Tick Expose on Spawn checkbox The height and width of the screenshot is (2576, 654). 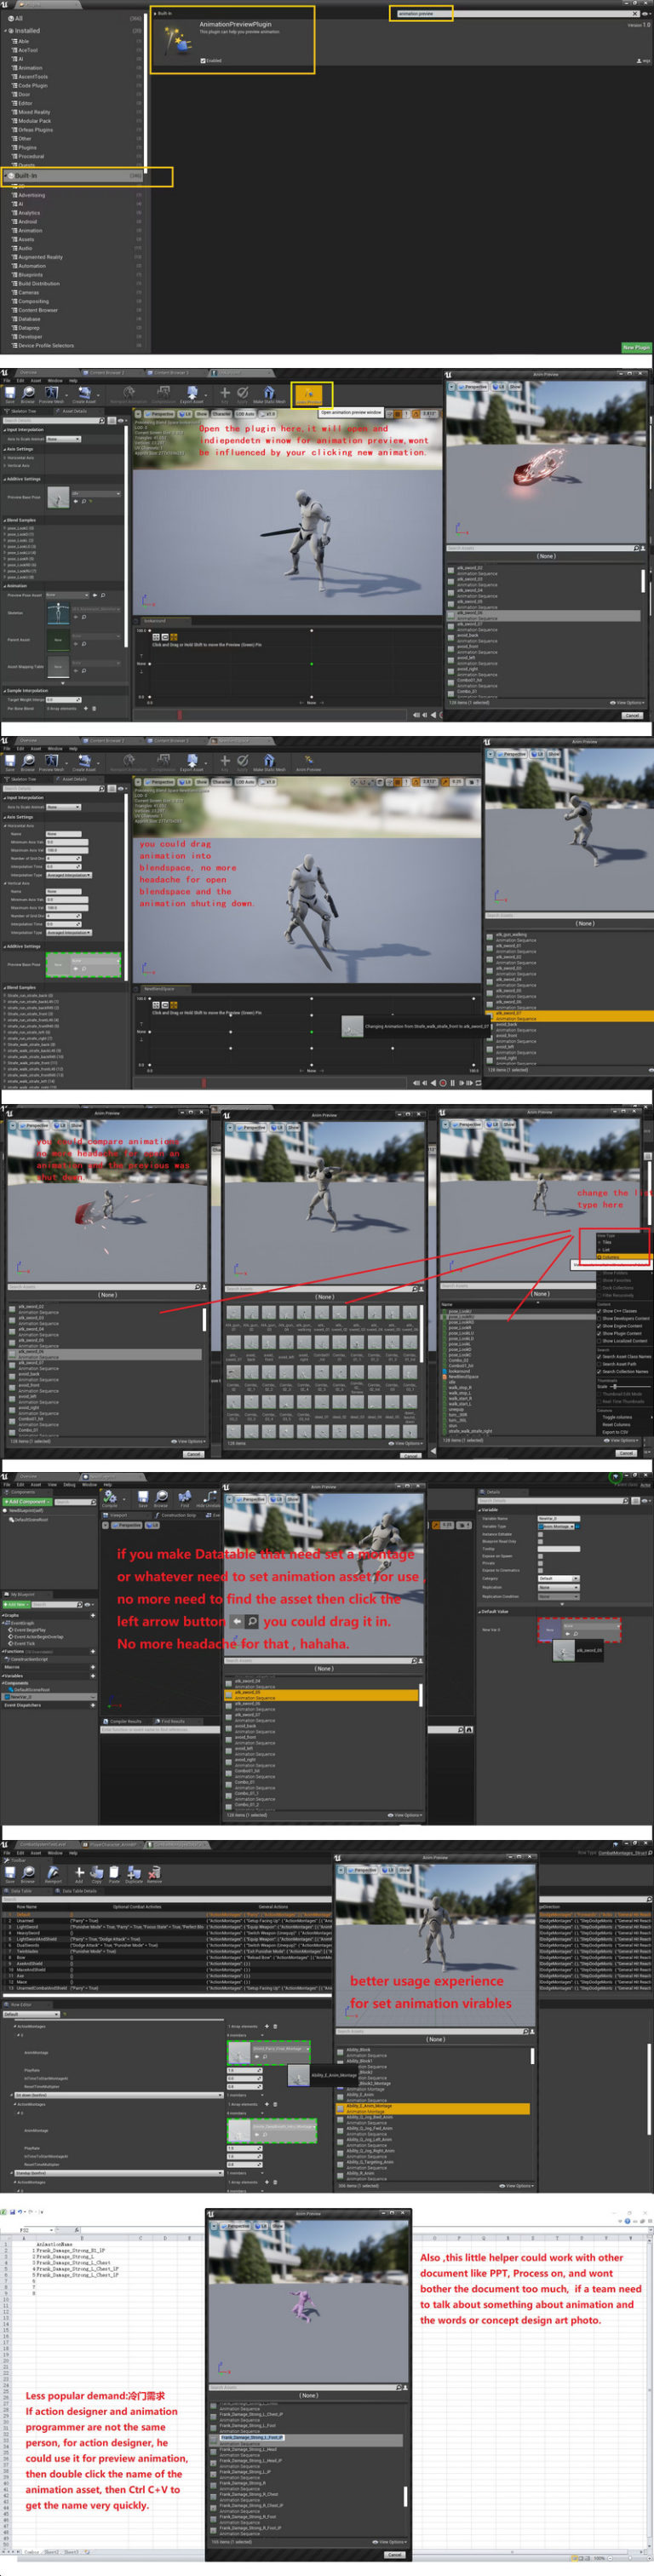541,1556
